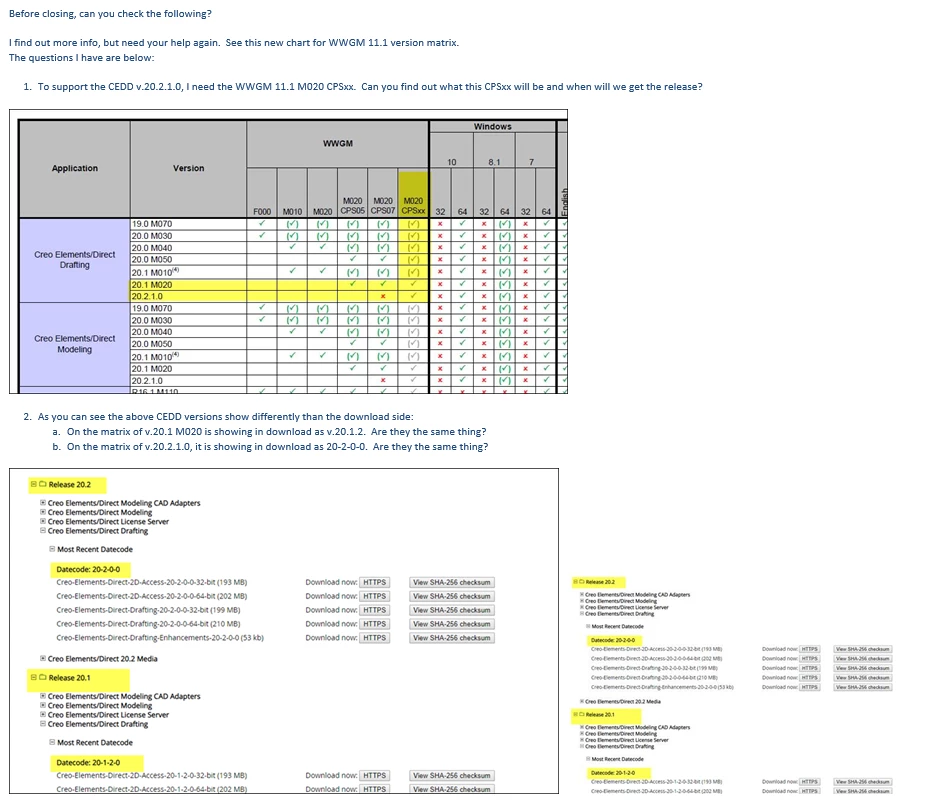View SHA-256 checksum for Drafting-Enhancements-20-2-0-0, large list
This screenshot has width=941, height=807.
point(452,638)
